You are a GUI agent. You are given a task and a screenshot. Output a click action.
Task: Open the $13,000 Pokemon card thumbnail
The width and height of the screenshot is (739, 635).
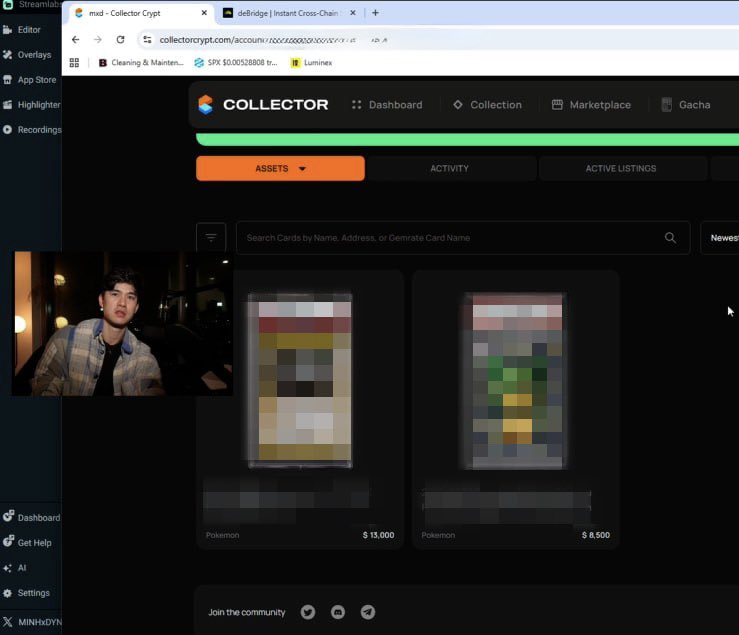point(300,380)
